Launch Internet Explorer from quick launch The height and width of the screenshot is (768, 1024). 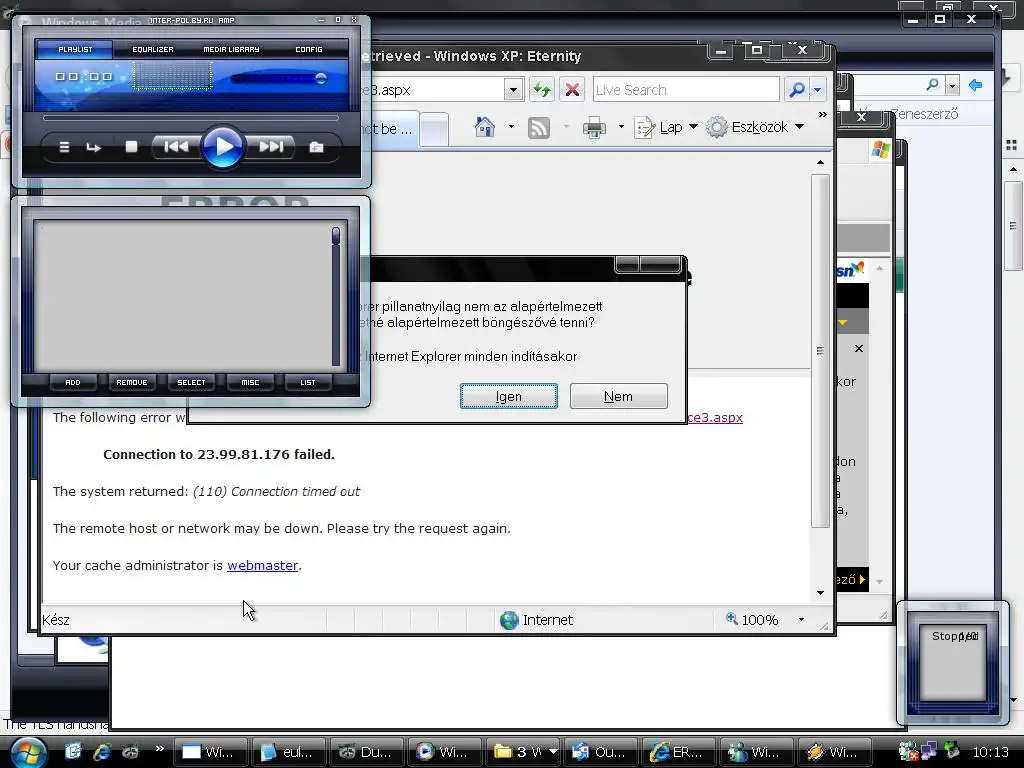pyautogui.click(x=102, y=752)
